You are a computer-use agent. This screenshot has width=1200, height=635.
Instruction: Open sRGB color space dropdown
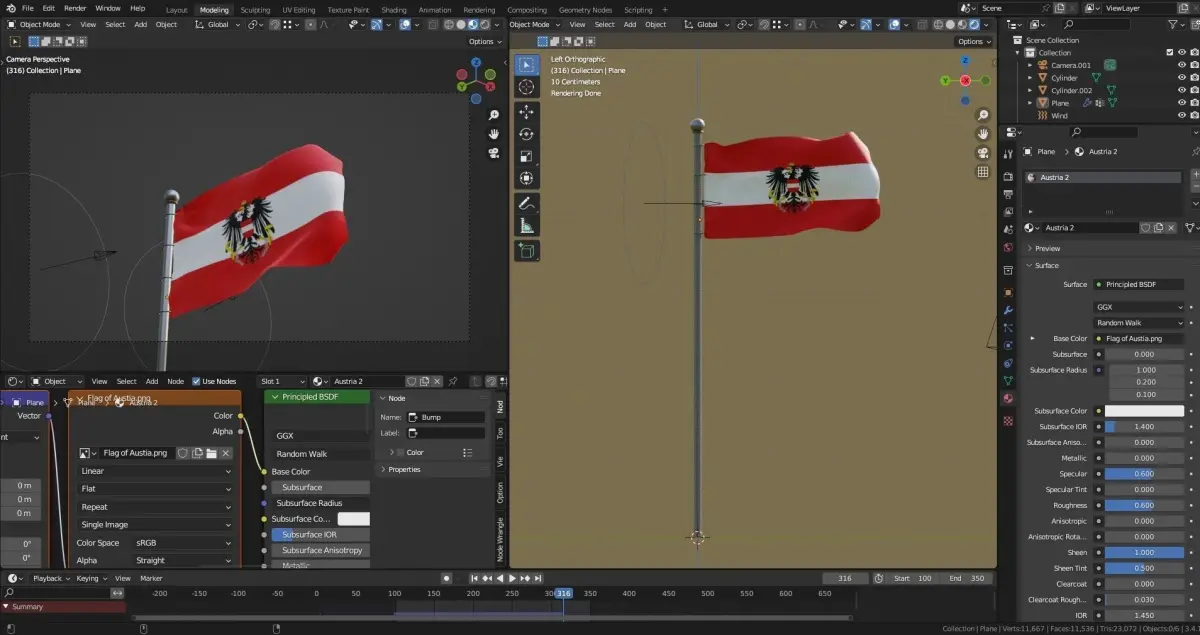[x=183, y=543]
